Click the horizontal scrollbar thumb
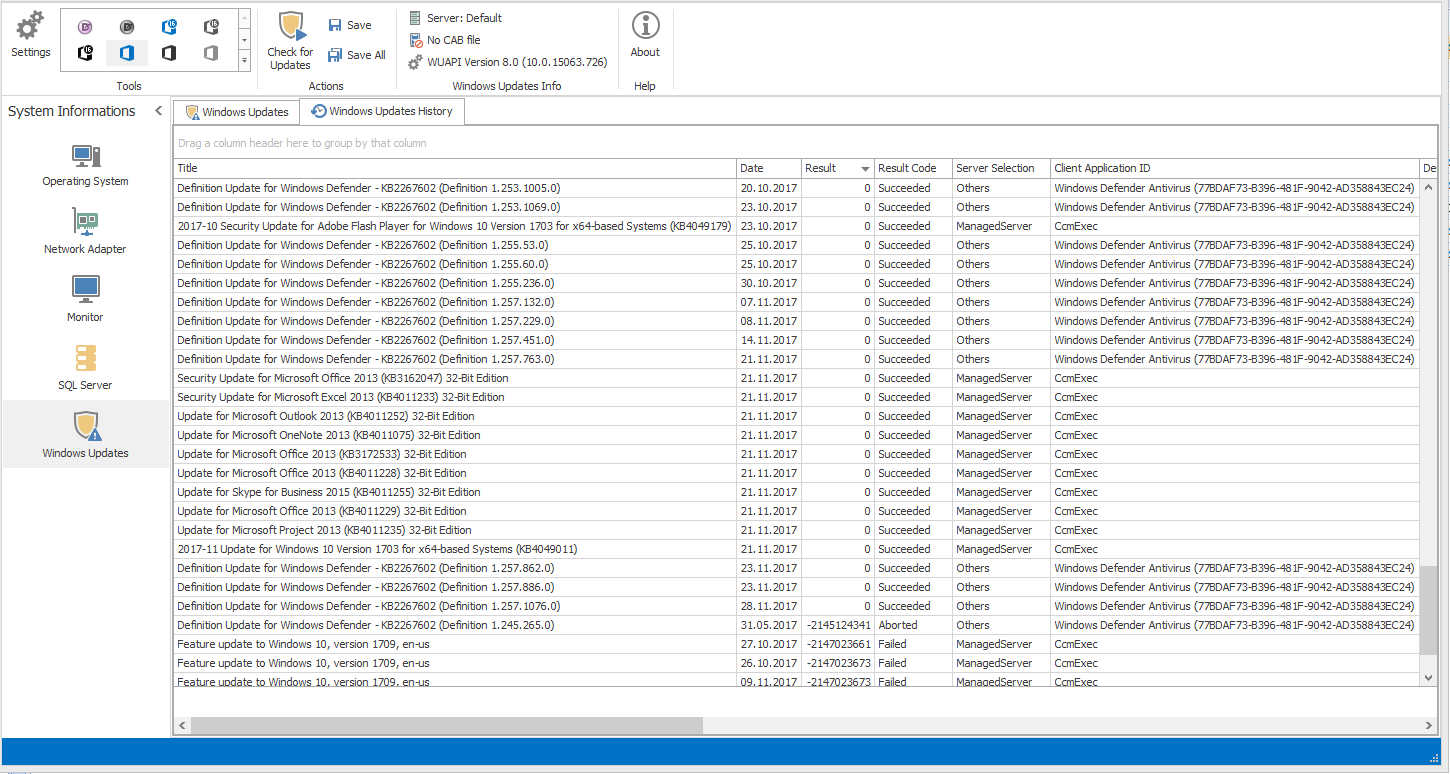Viewport: 1450px width, 774px height. point(447,725)
